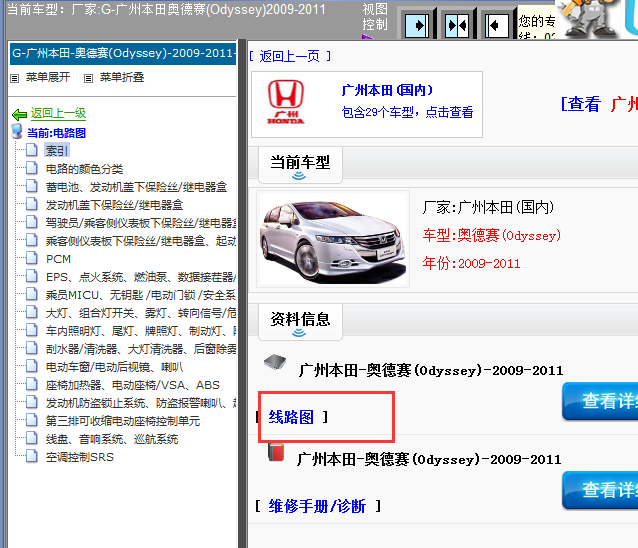Click 查看详细 button for 线路图

[x=600, y=401]
